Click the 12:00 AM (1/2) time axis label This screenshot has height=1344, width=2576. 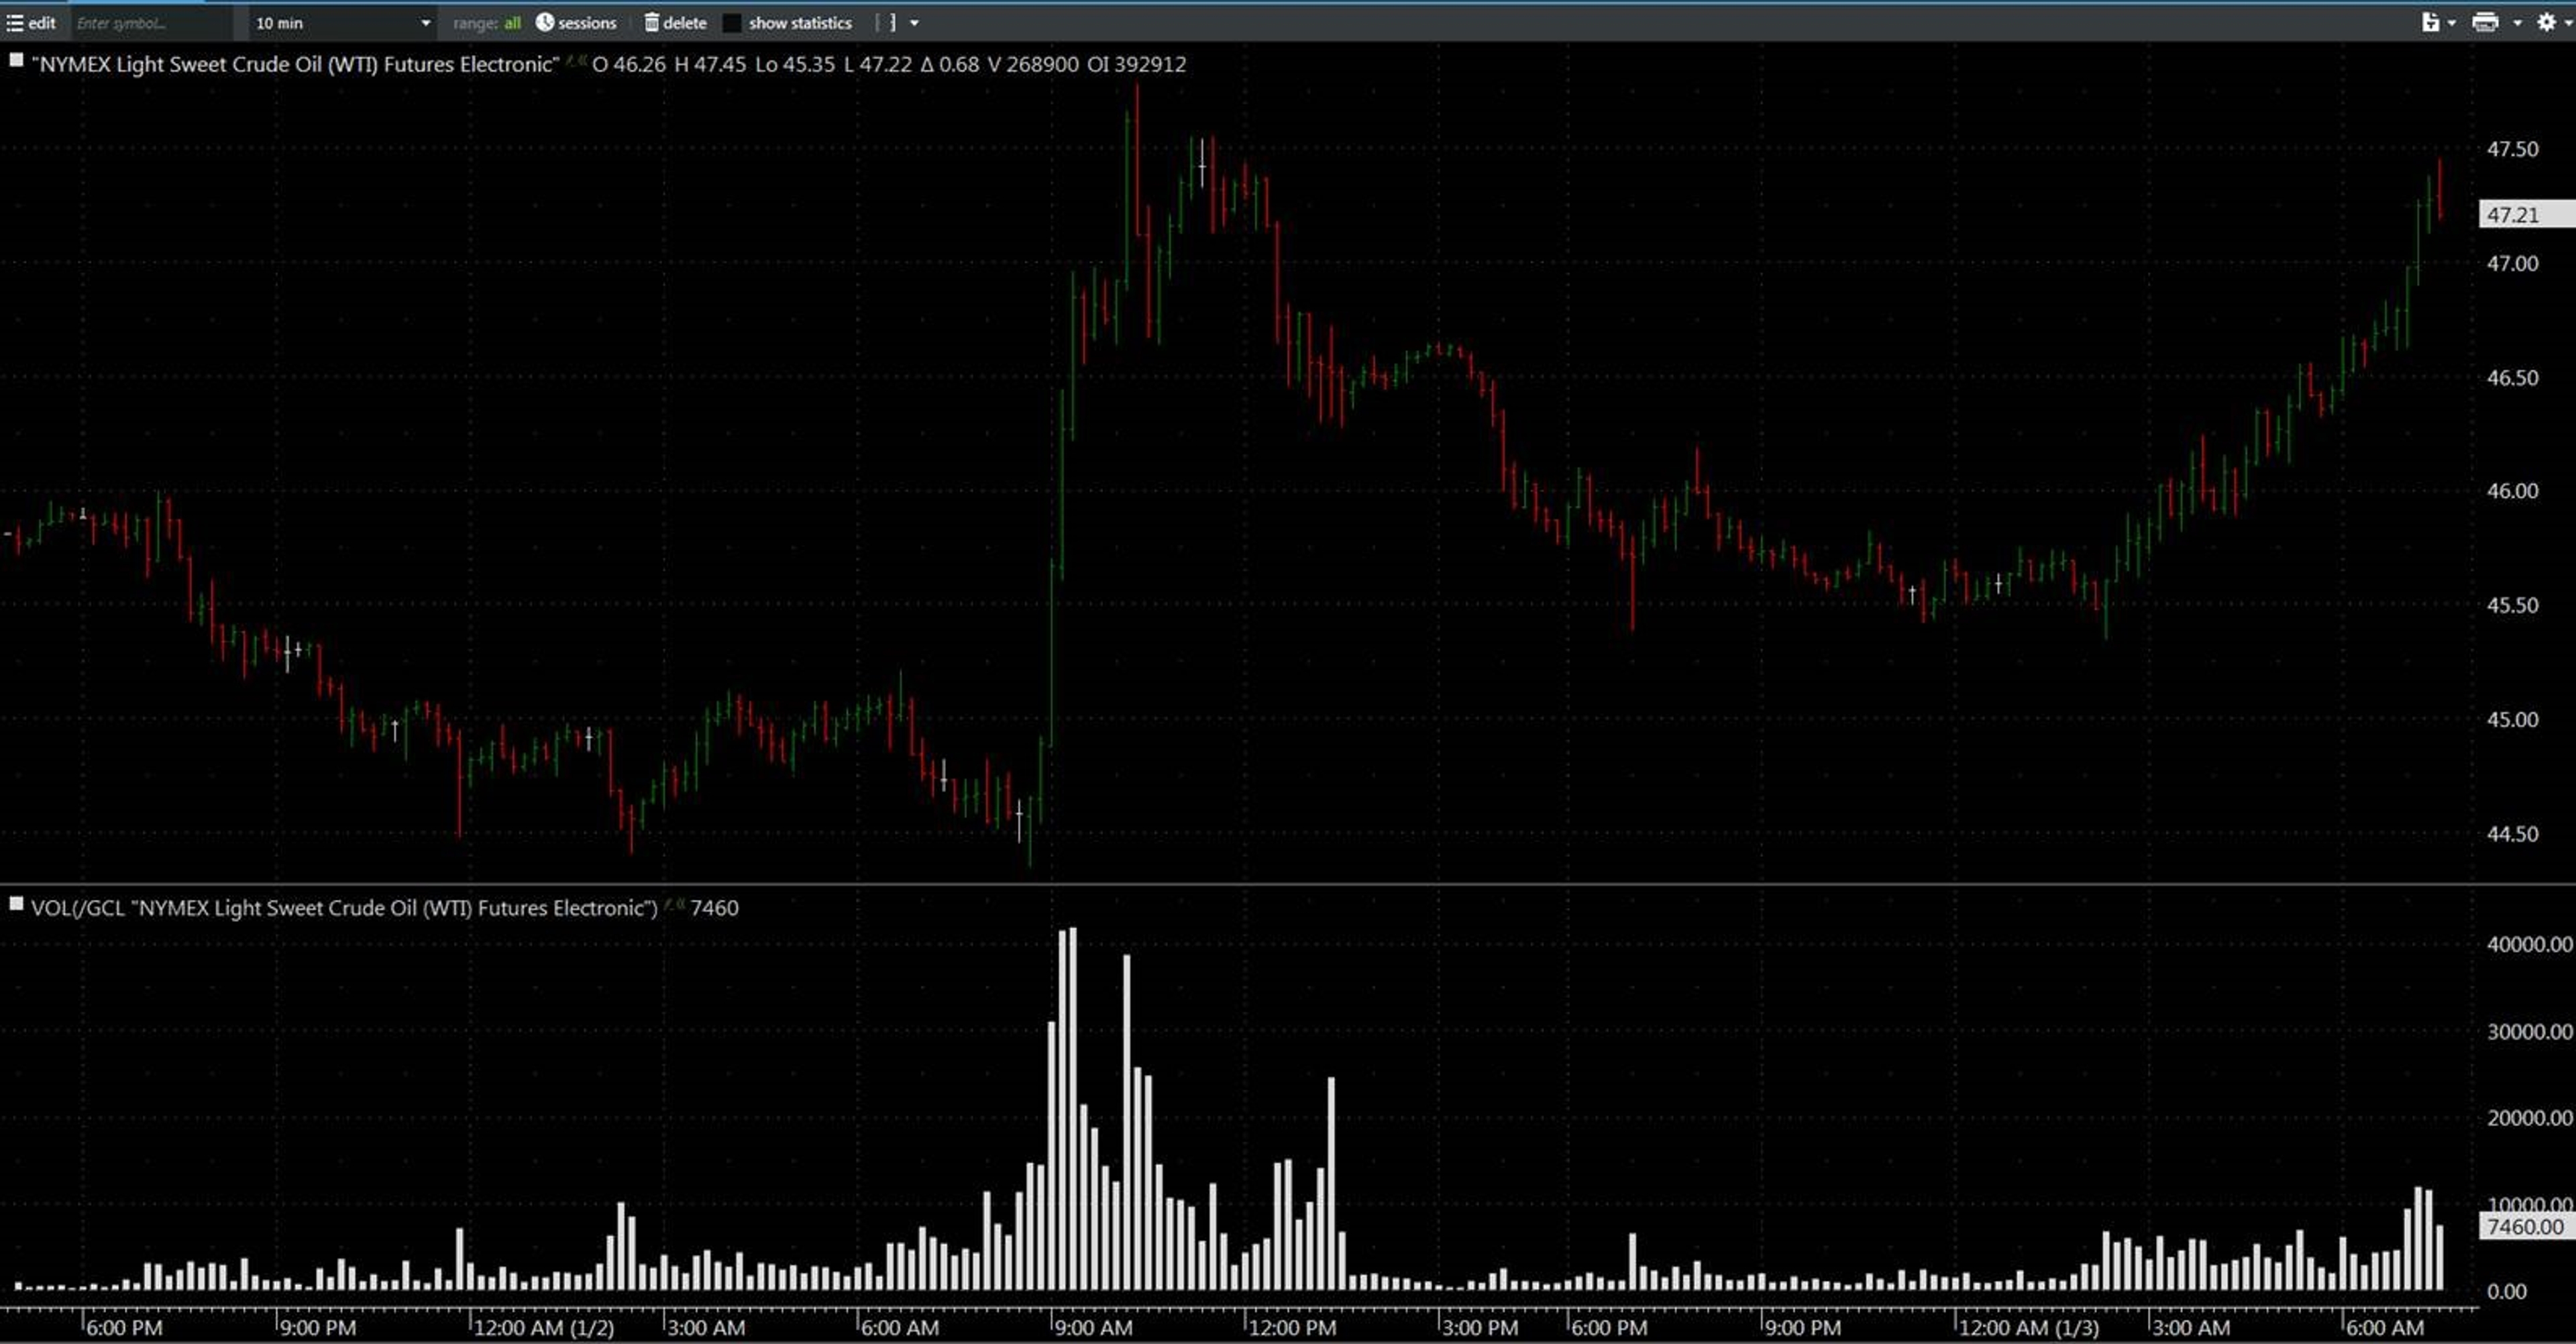point(544,1328)
